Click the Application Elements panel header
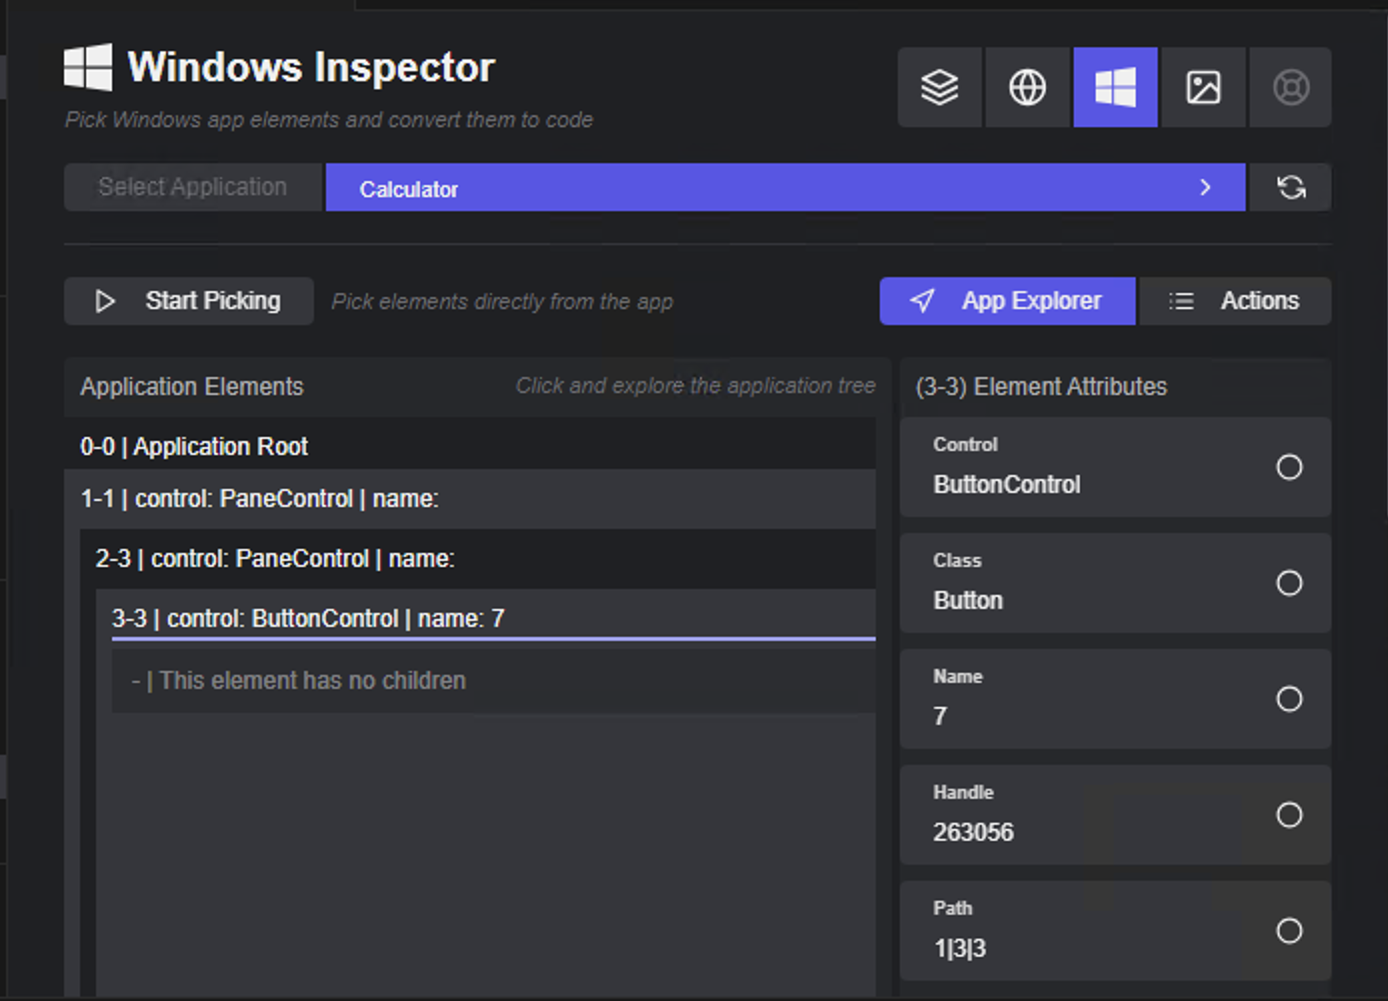Screen dimensions: 1388x1001 pyautogui.click(x=191, y=387)
